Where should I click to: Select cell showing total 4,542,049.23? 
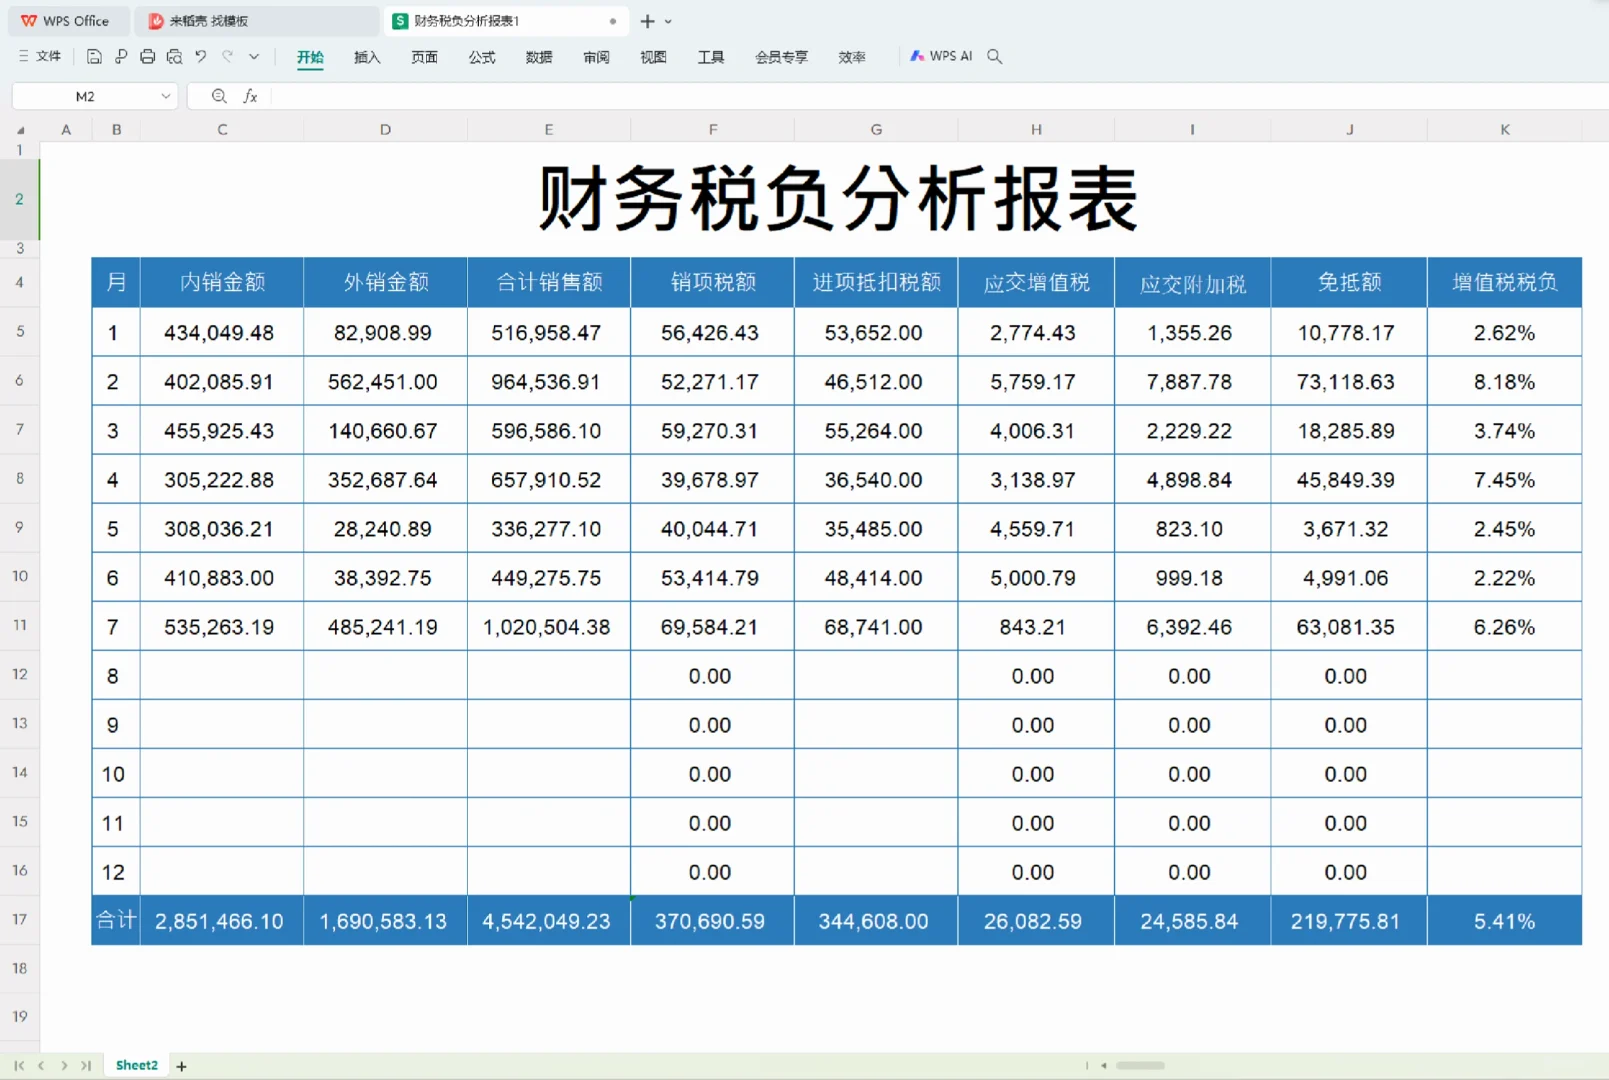click(548, 920)
